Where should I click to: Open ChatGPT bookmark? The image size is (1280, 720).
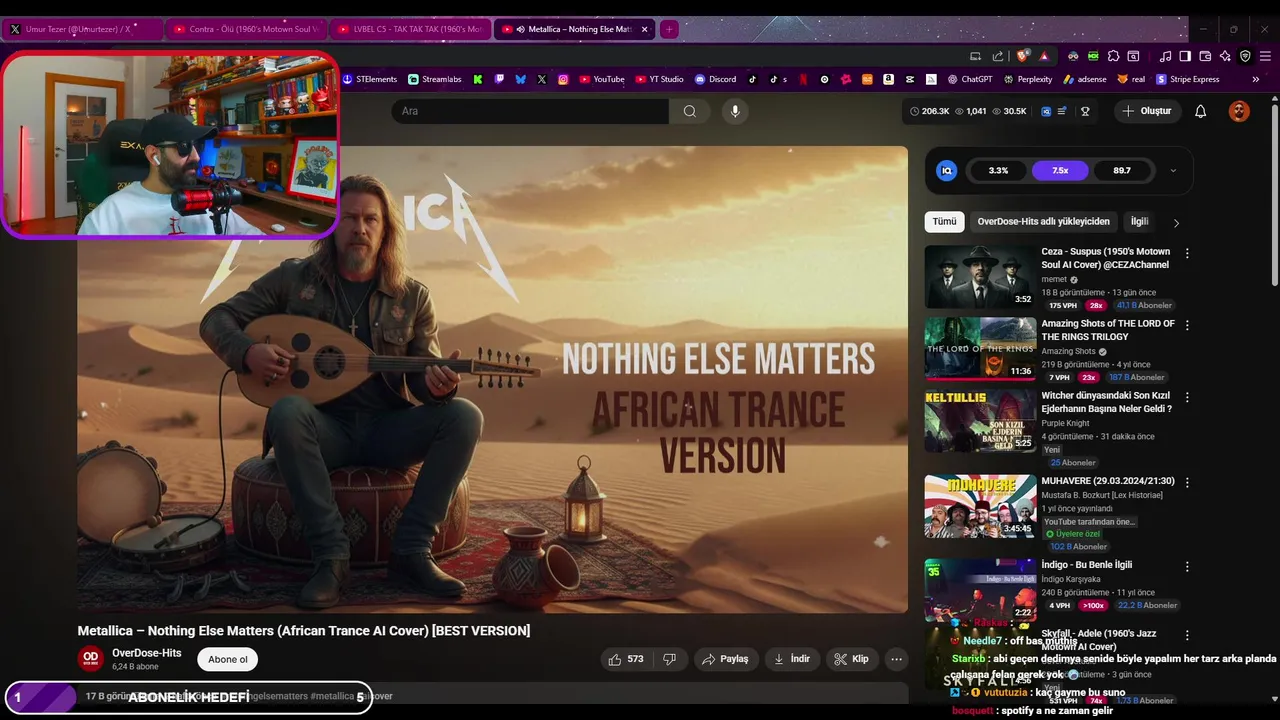click(x=970, y=79)
